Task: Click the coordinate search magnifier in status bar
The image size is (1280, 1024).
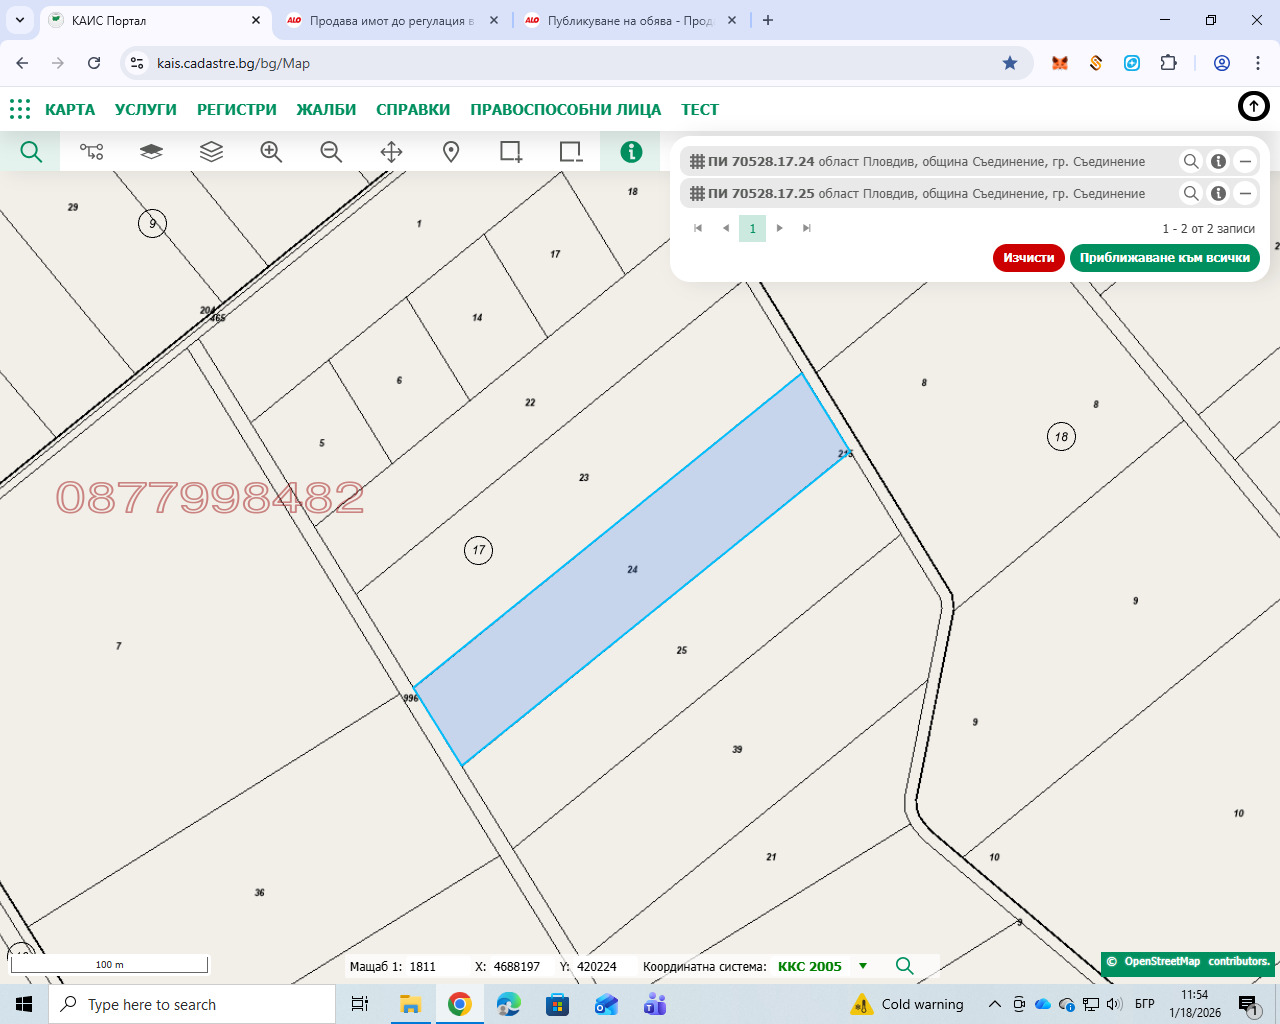Action: point(905,966)
